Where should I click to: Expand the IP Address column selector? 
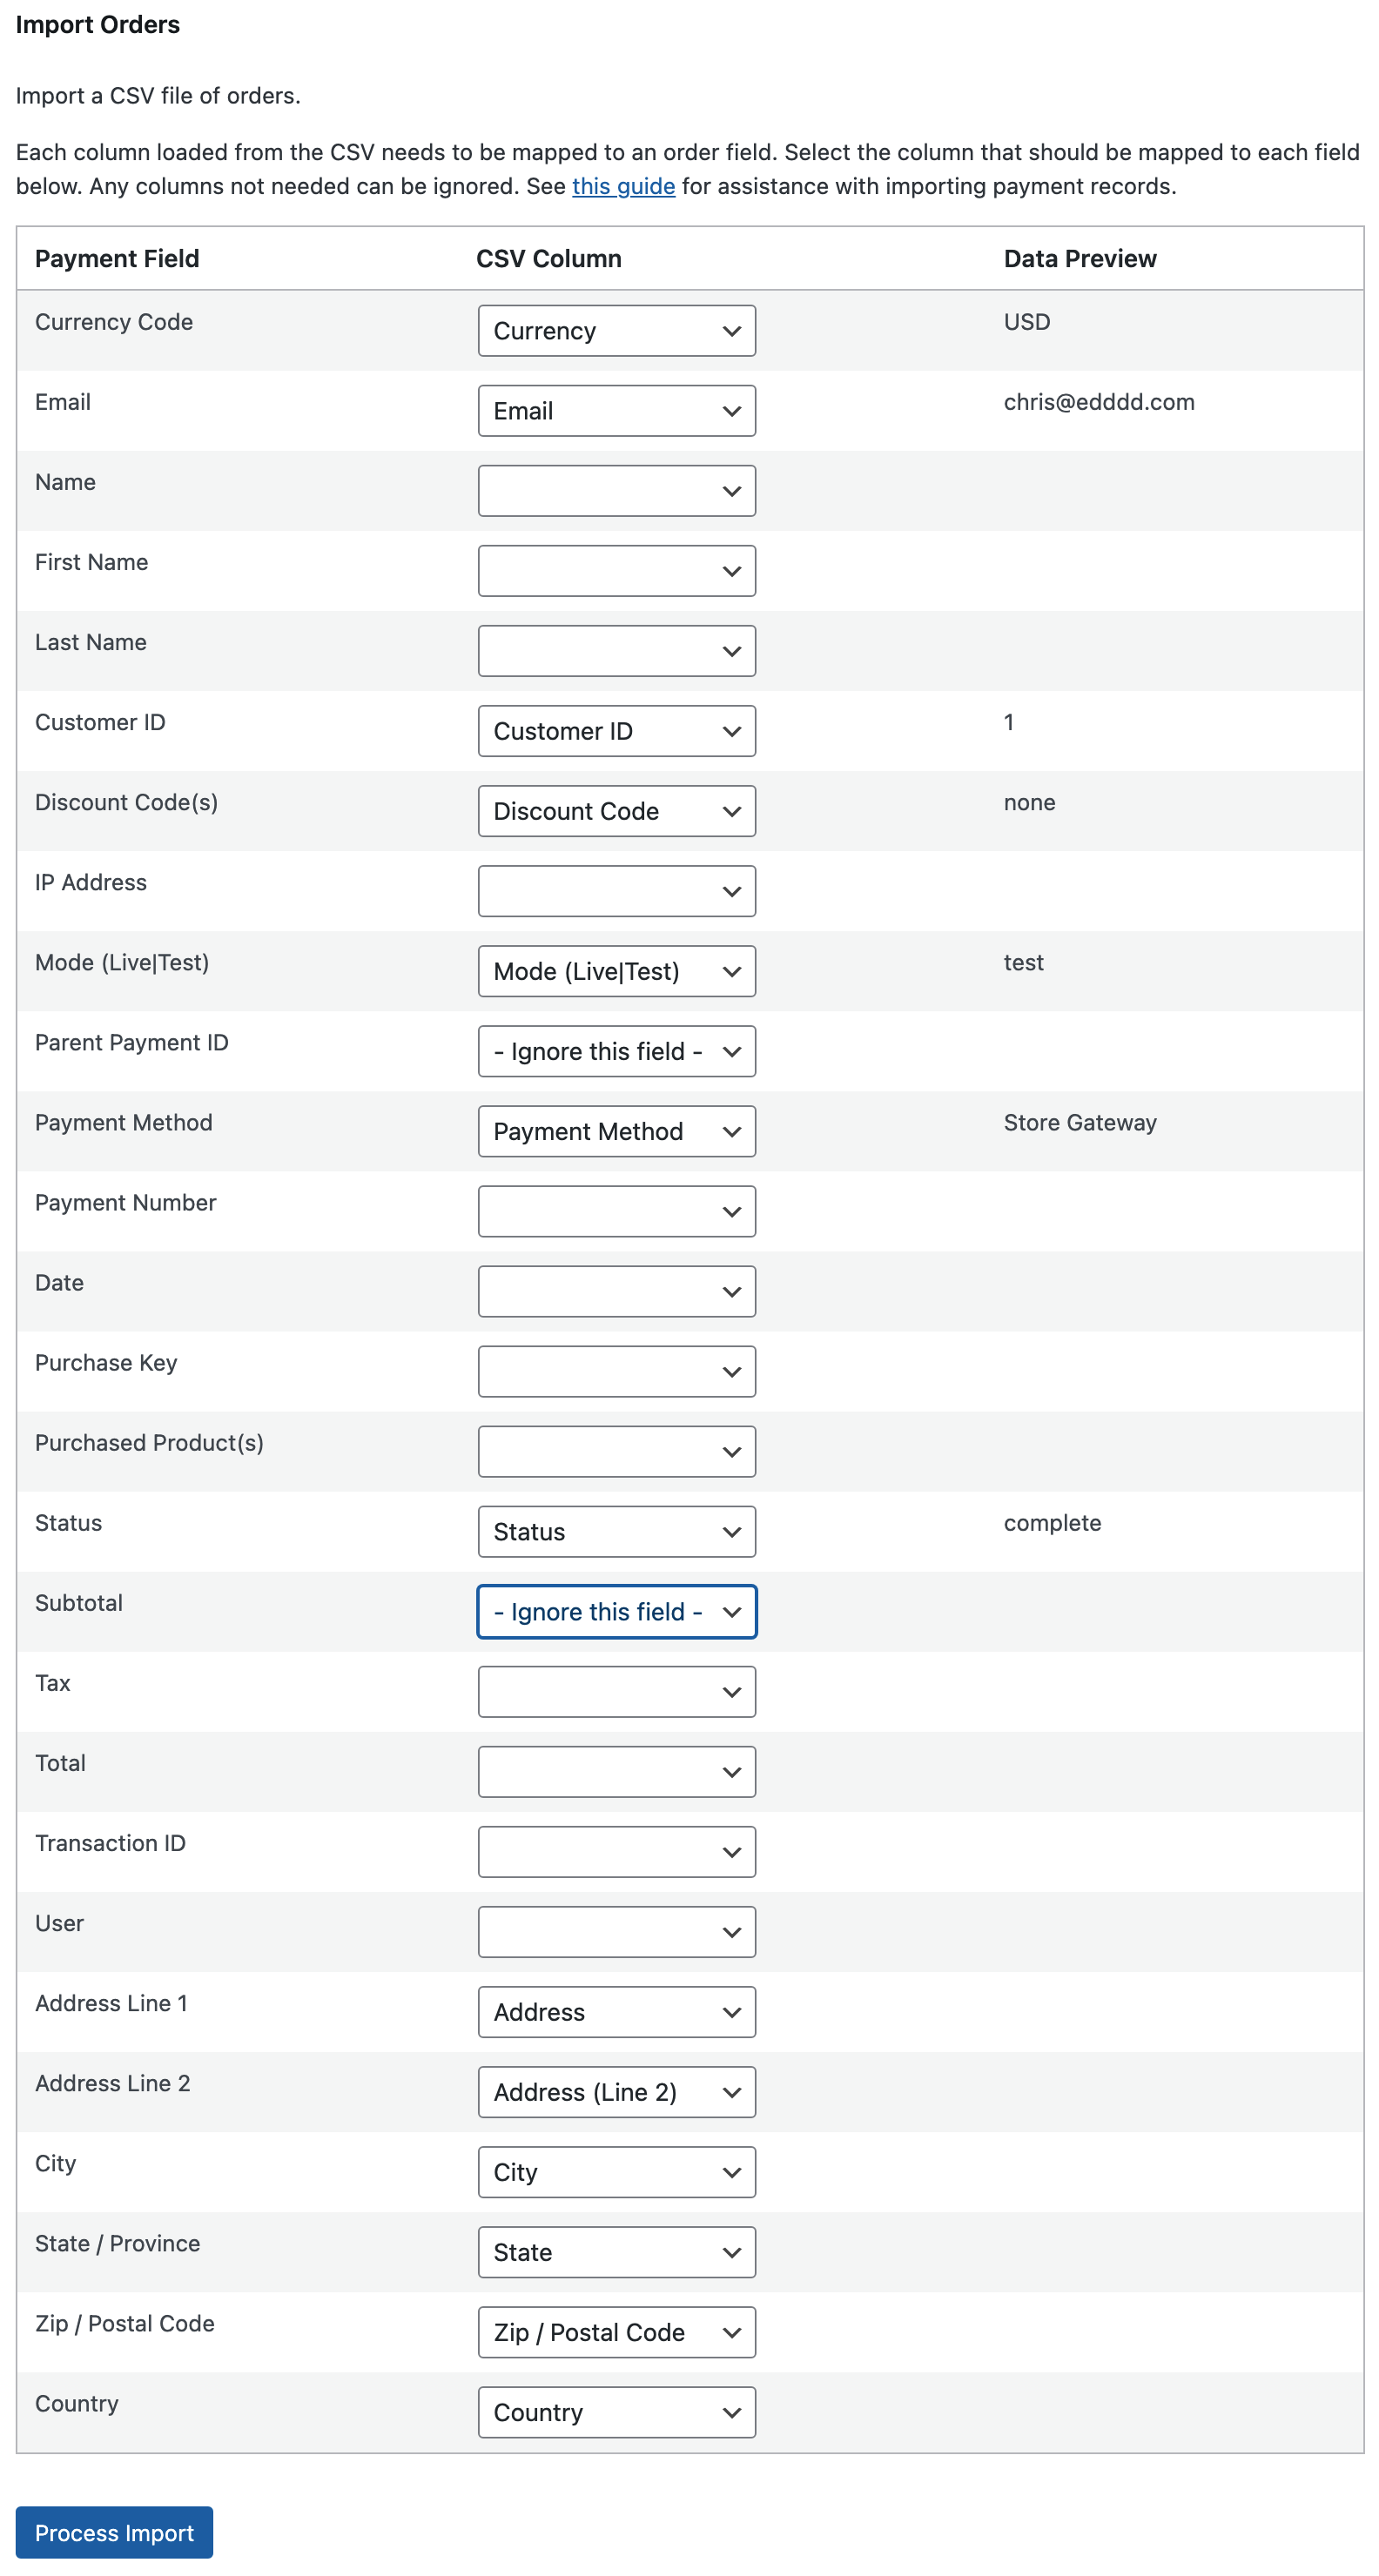(616, 890)
